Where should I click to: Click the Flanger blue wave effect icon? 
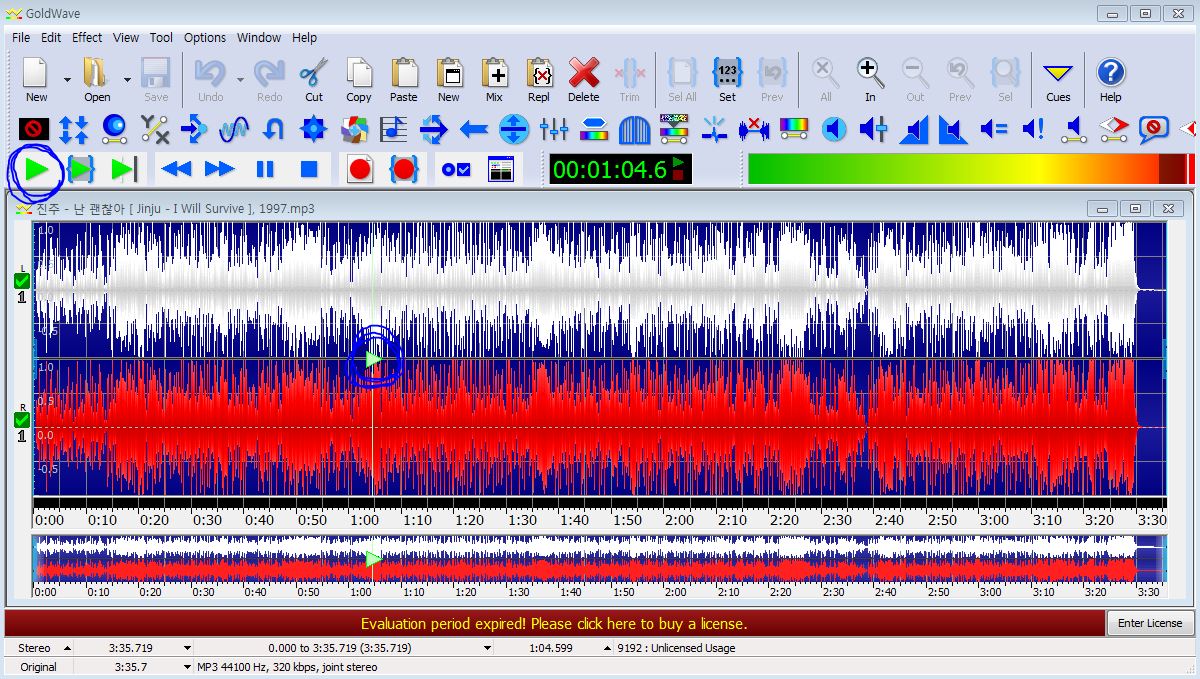234,129
